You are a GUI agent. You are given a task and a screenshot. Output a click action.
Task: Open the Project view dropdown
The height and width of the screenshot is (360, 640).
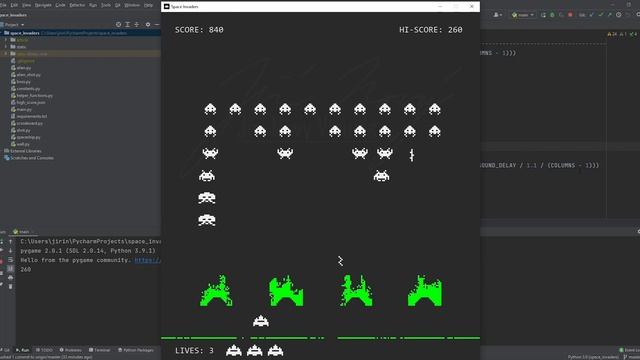(13, 24)
